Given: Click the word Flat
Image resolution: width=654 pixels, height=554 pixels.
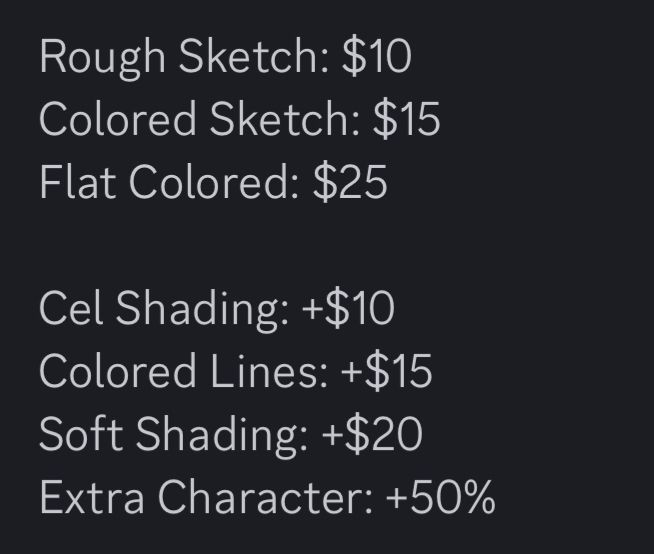Looking at the screenshot, I should (x=78, y=182).
